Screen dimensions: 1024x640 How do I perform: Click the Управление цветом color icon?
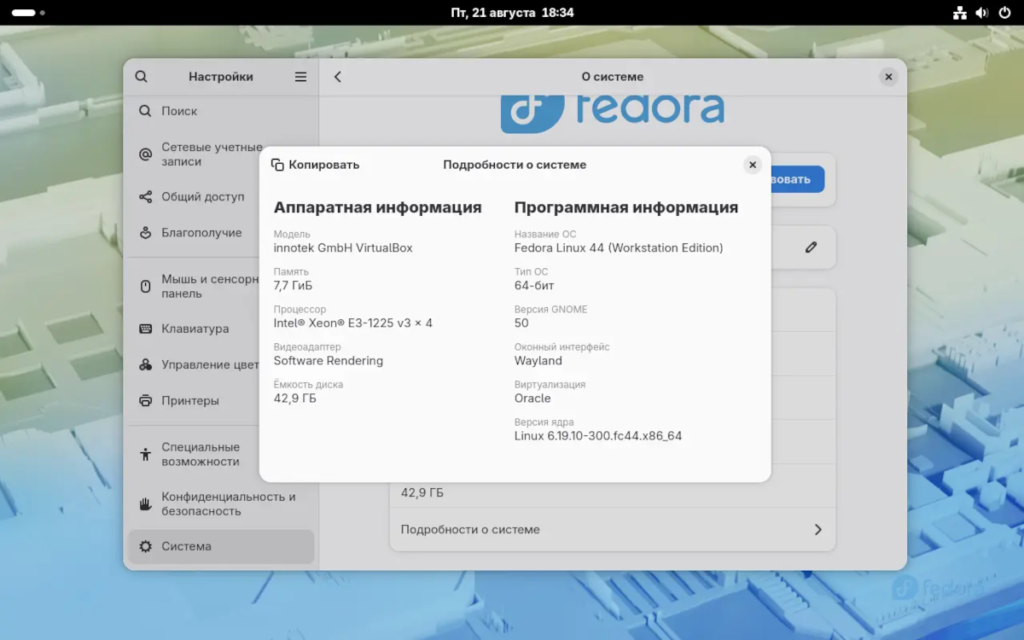145,364
